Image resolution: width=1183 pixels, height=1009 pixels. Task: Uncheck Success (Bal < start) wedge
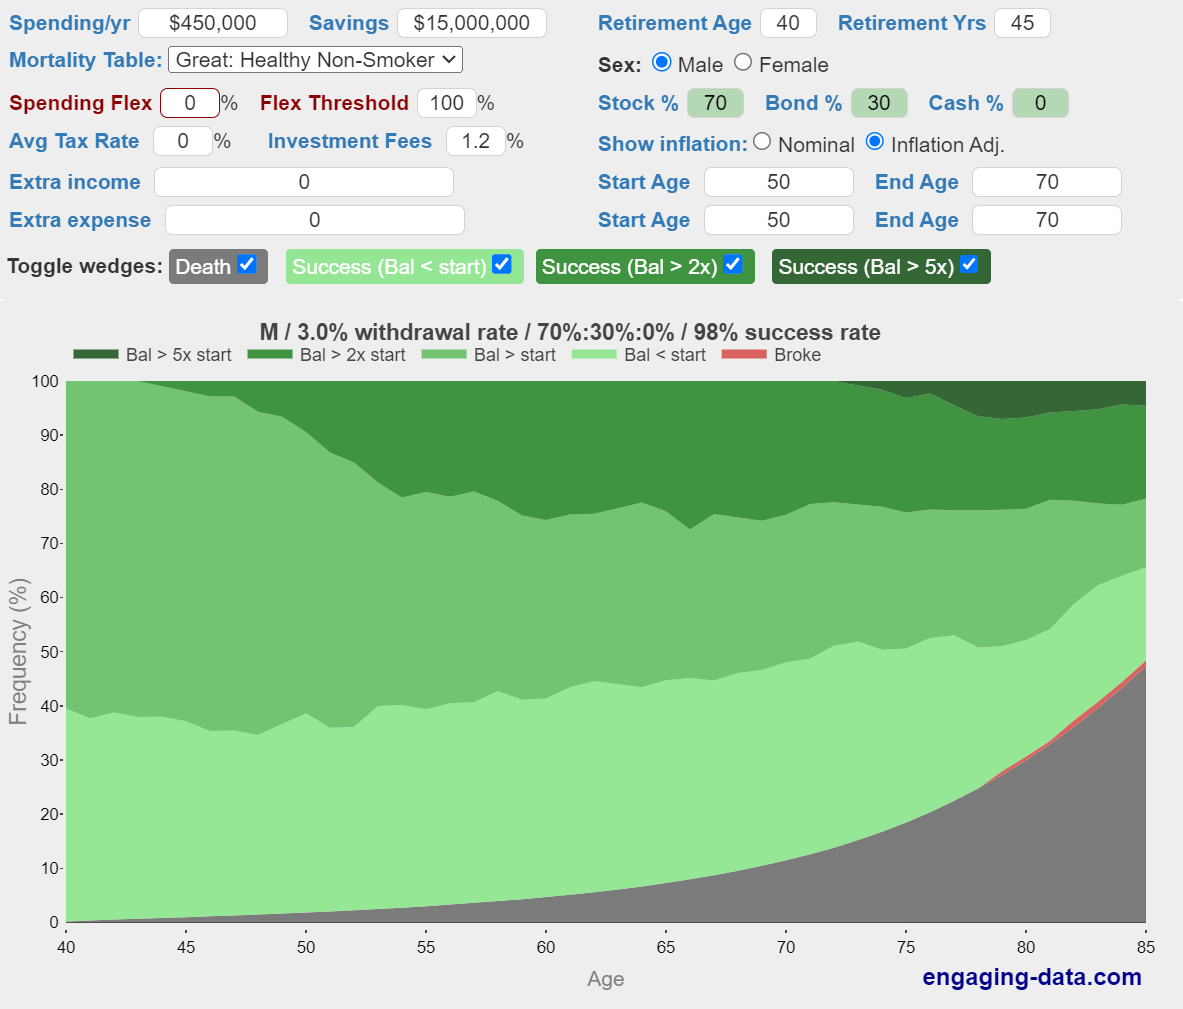pyautogui.click(x=502, y=265)
